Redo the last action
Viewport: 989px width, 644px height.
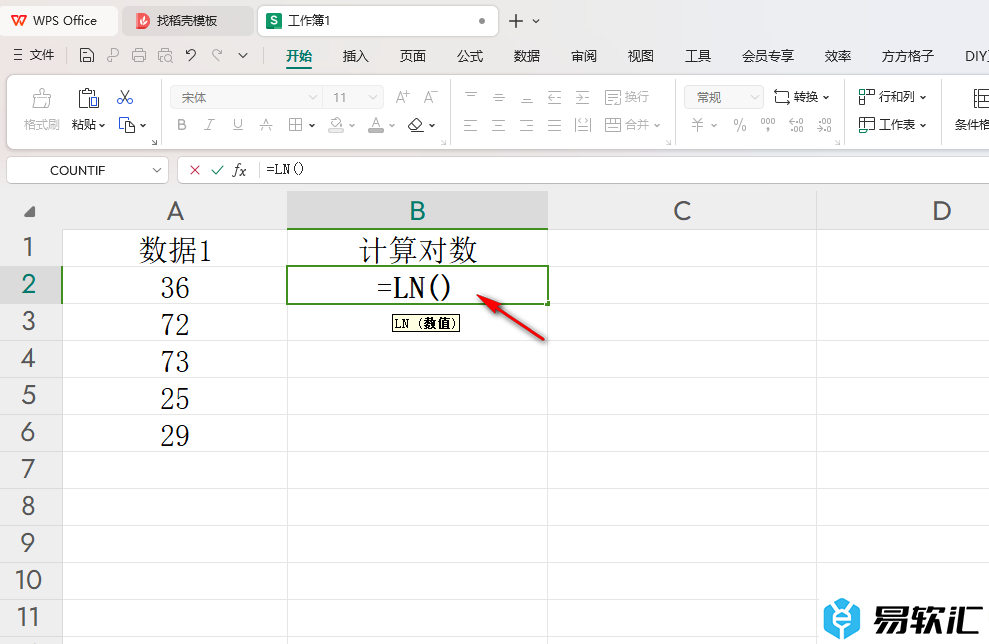coord(217,56)
